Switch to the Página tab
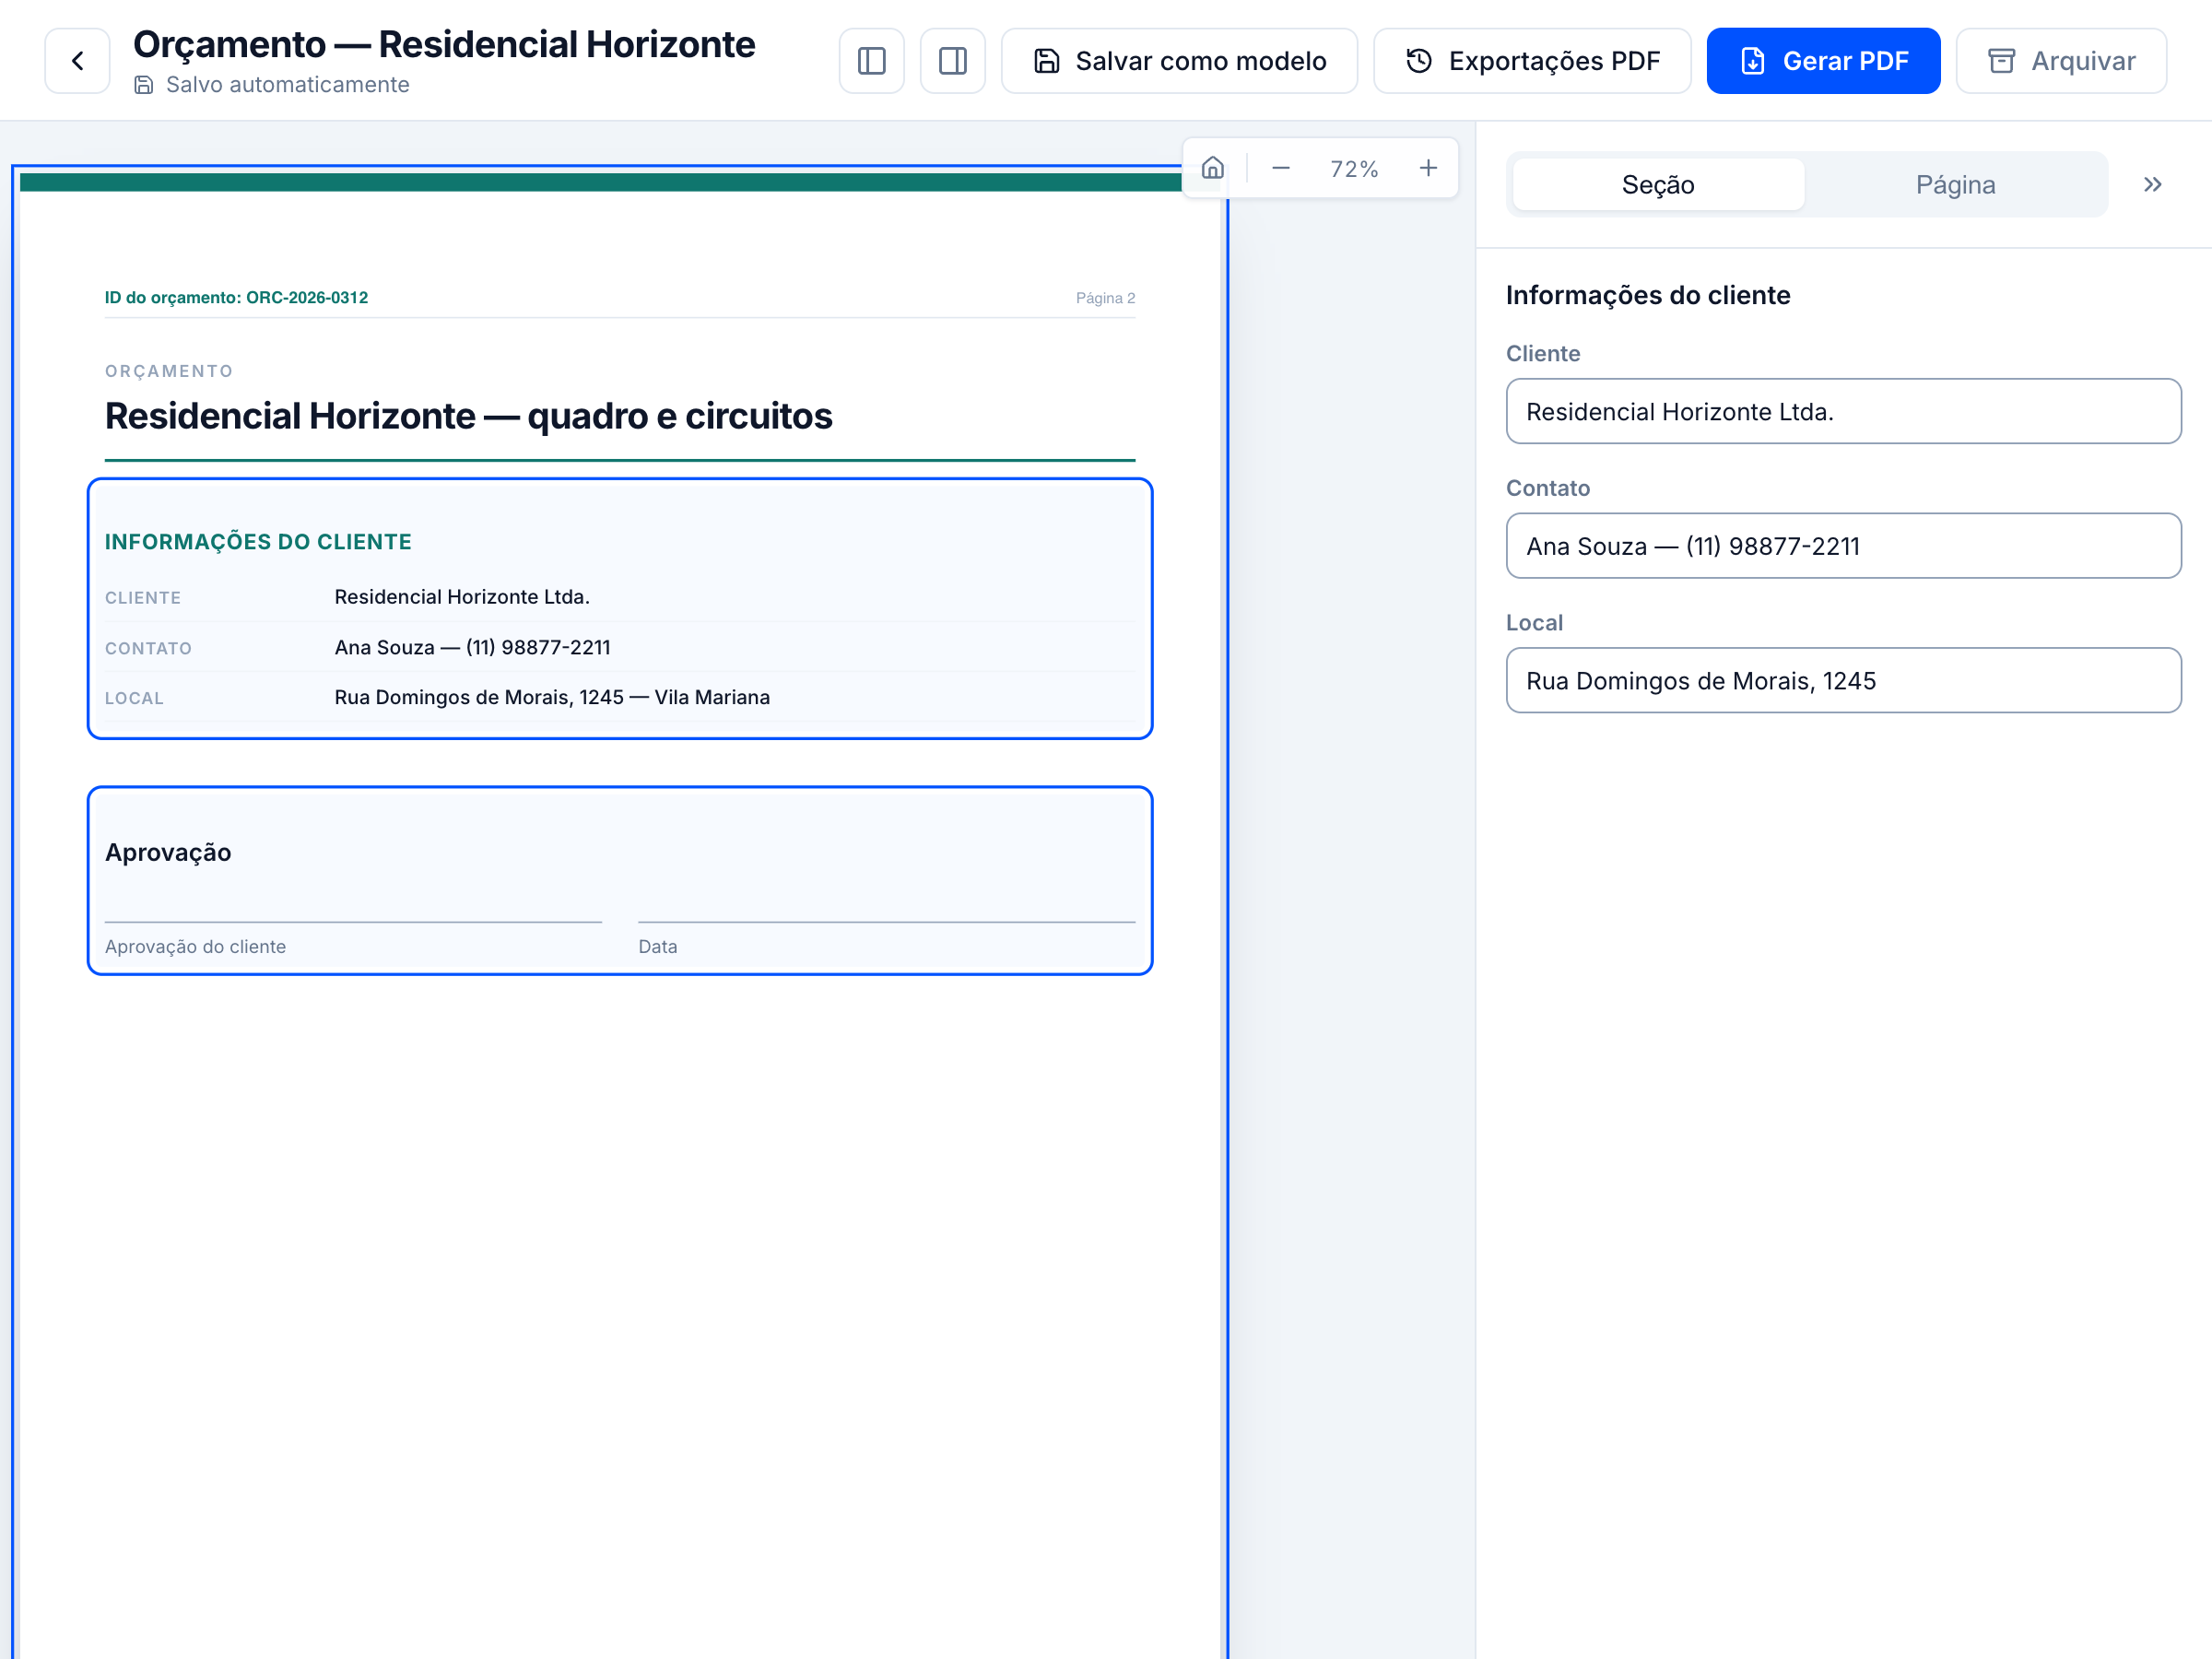 (1955, 185)
